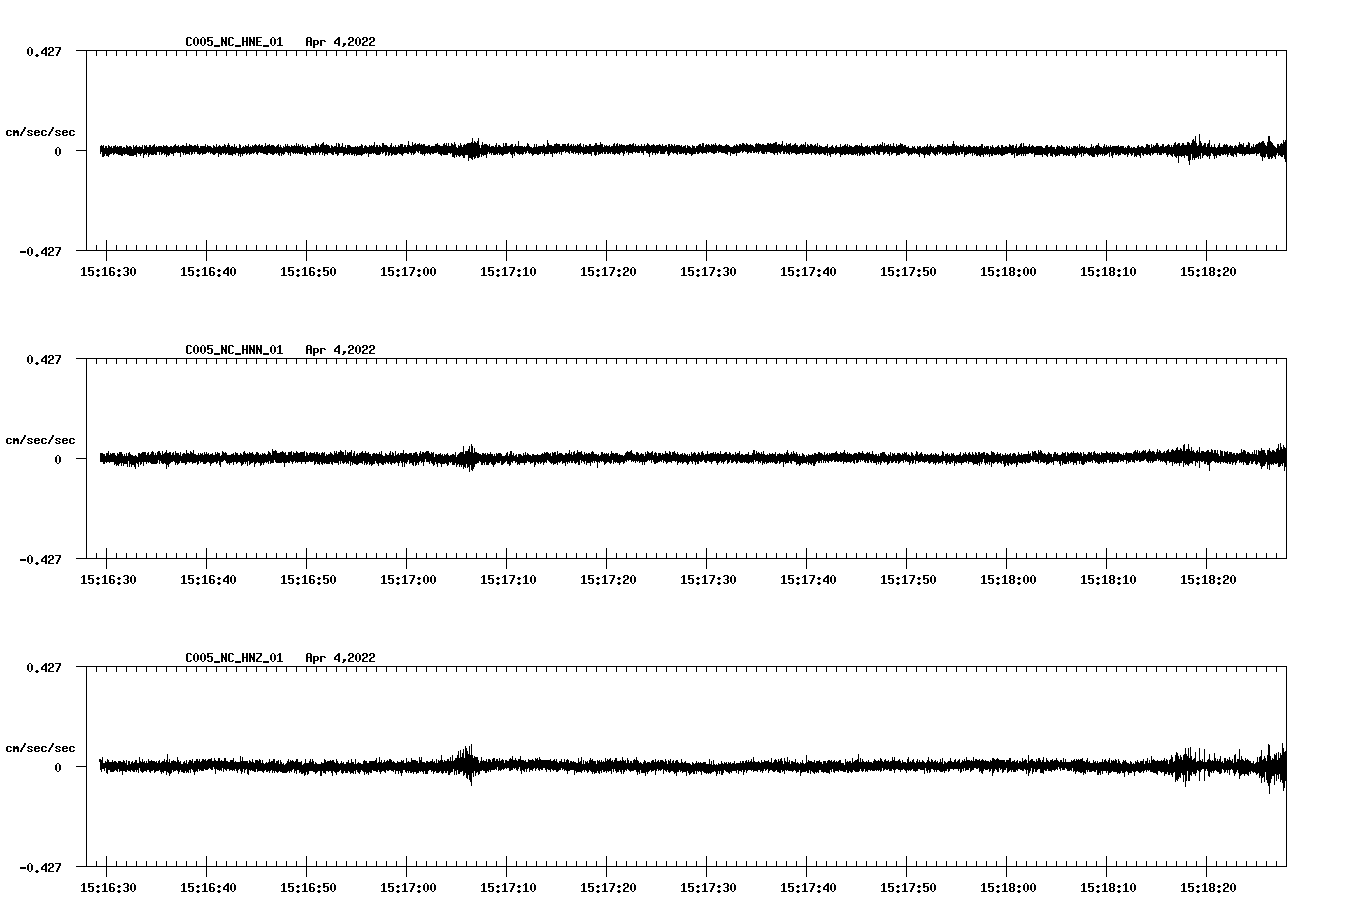Click the 15:17:00 time label on the HNE plot
The height and width of the screenshot is (924, 1358).
[x=408, y=272]
